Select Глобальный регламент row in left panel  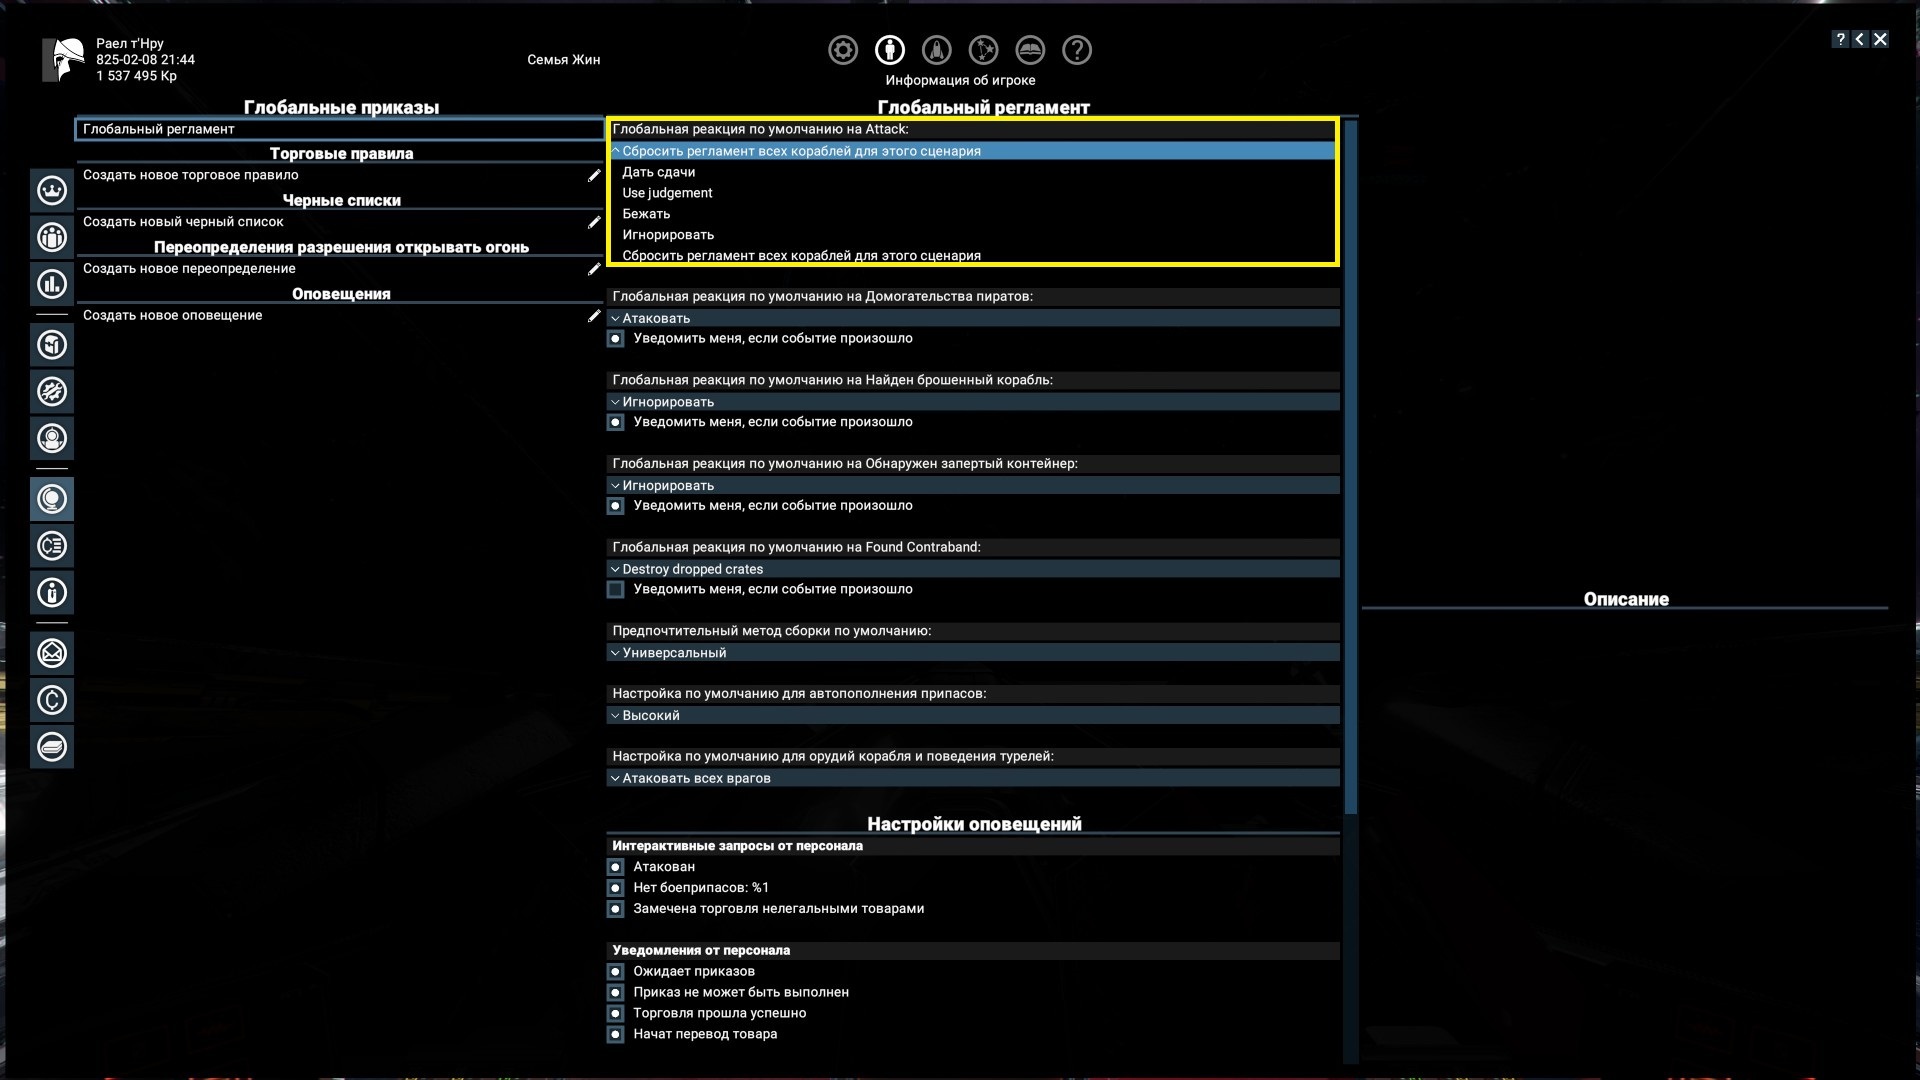click(x=340, y=129)
